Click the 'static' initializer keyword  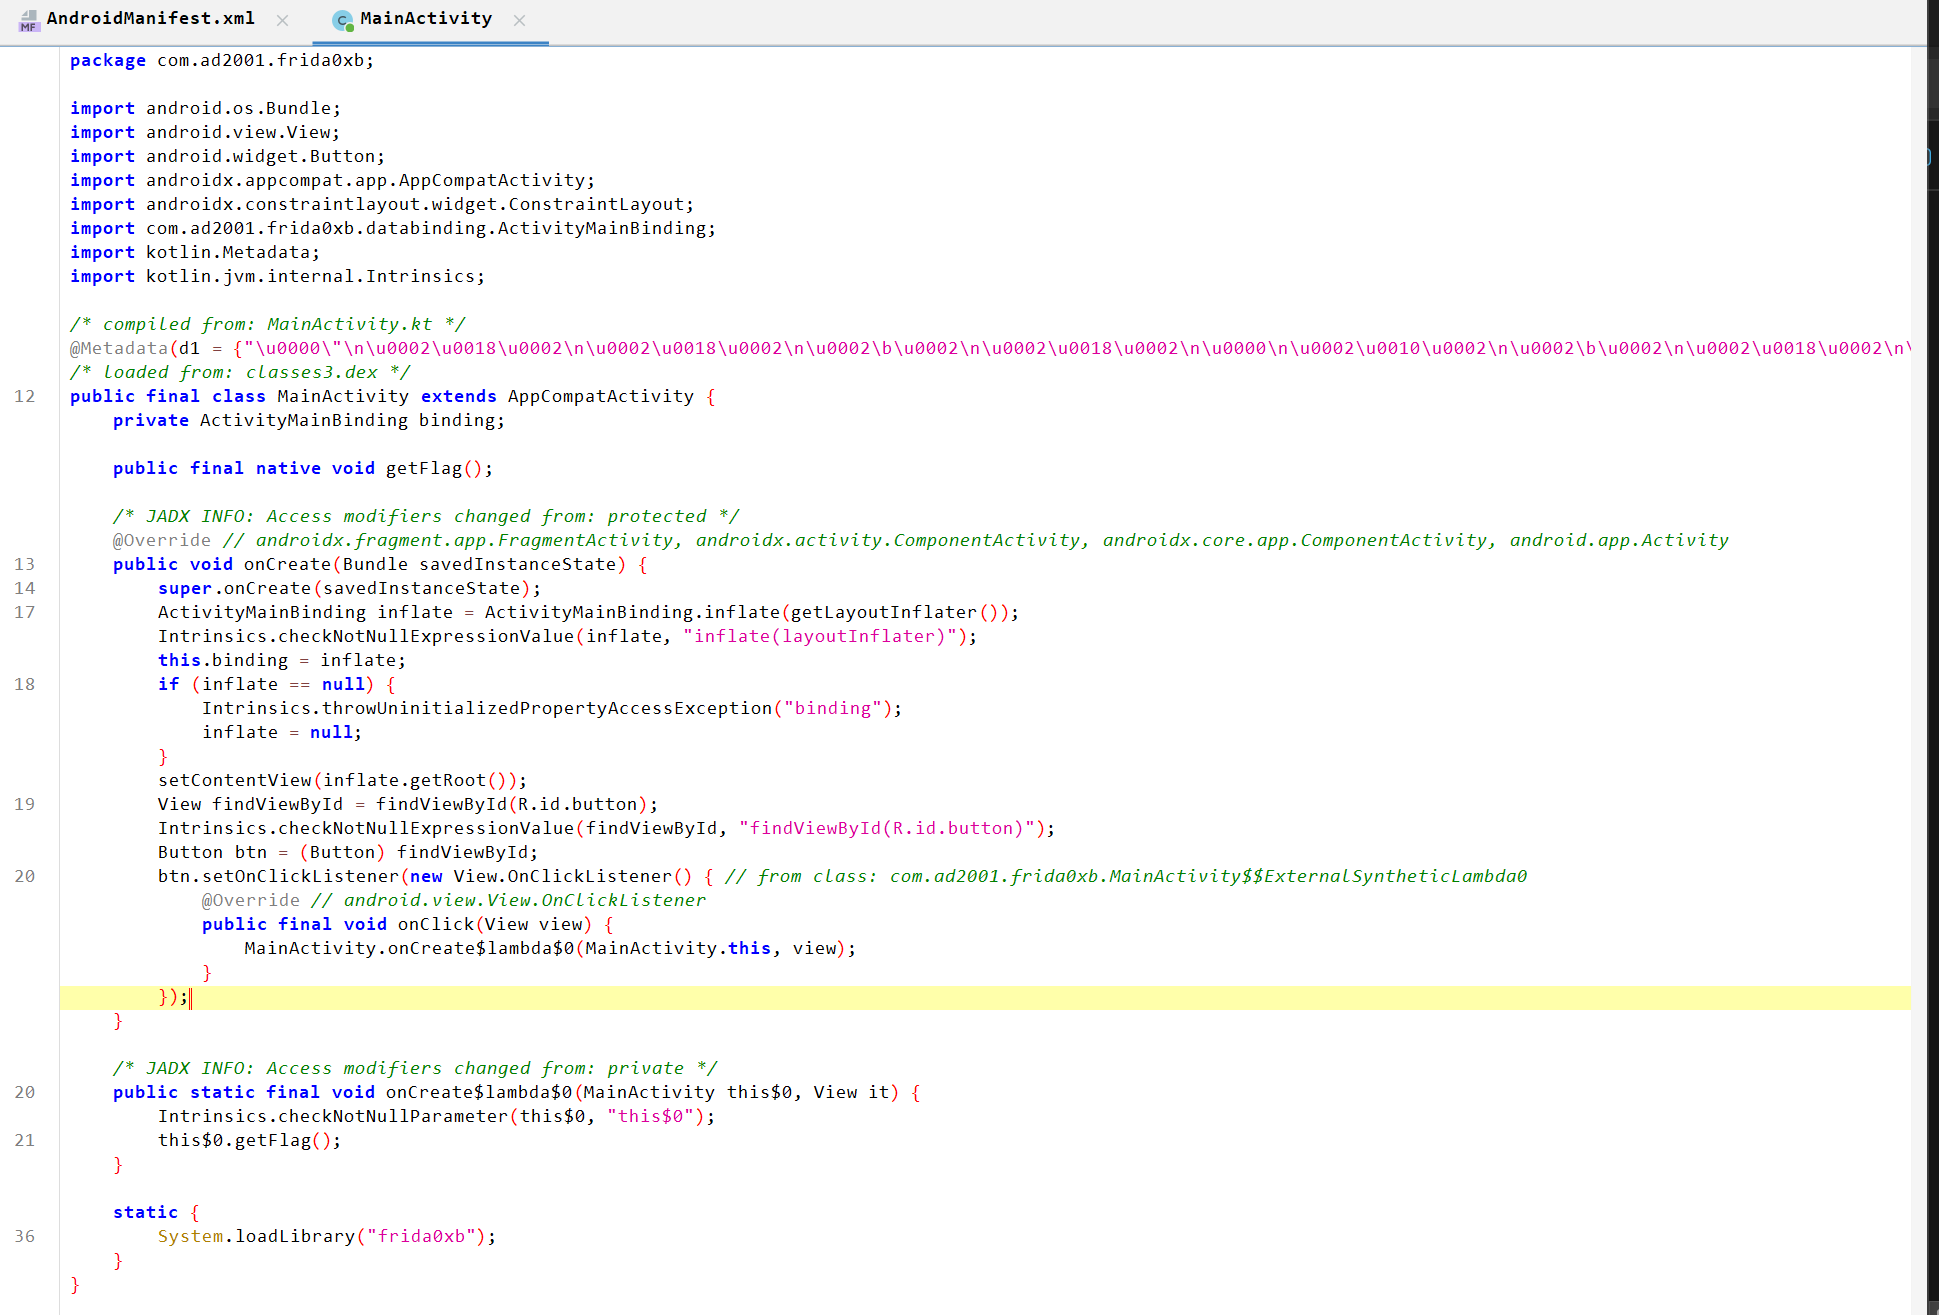coord(145,1212)
